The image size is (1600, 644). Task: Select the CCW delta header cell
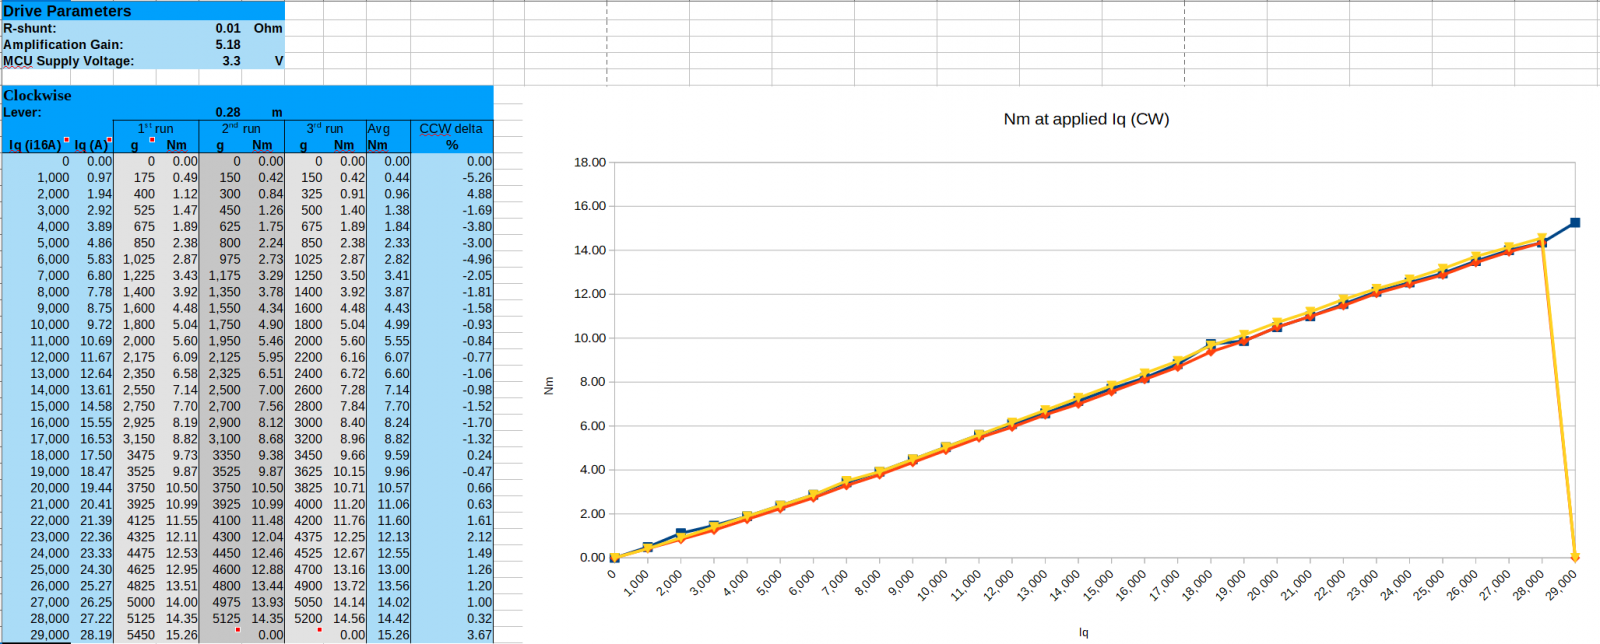(451, 129)
